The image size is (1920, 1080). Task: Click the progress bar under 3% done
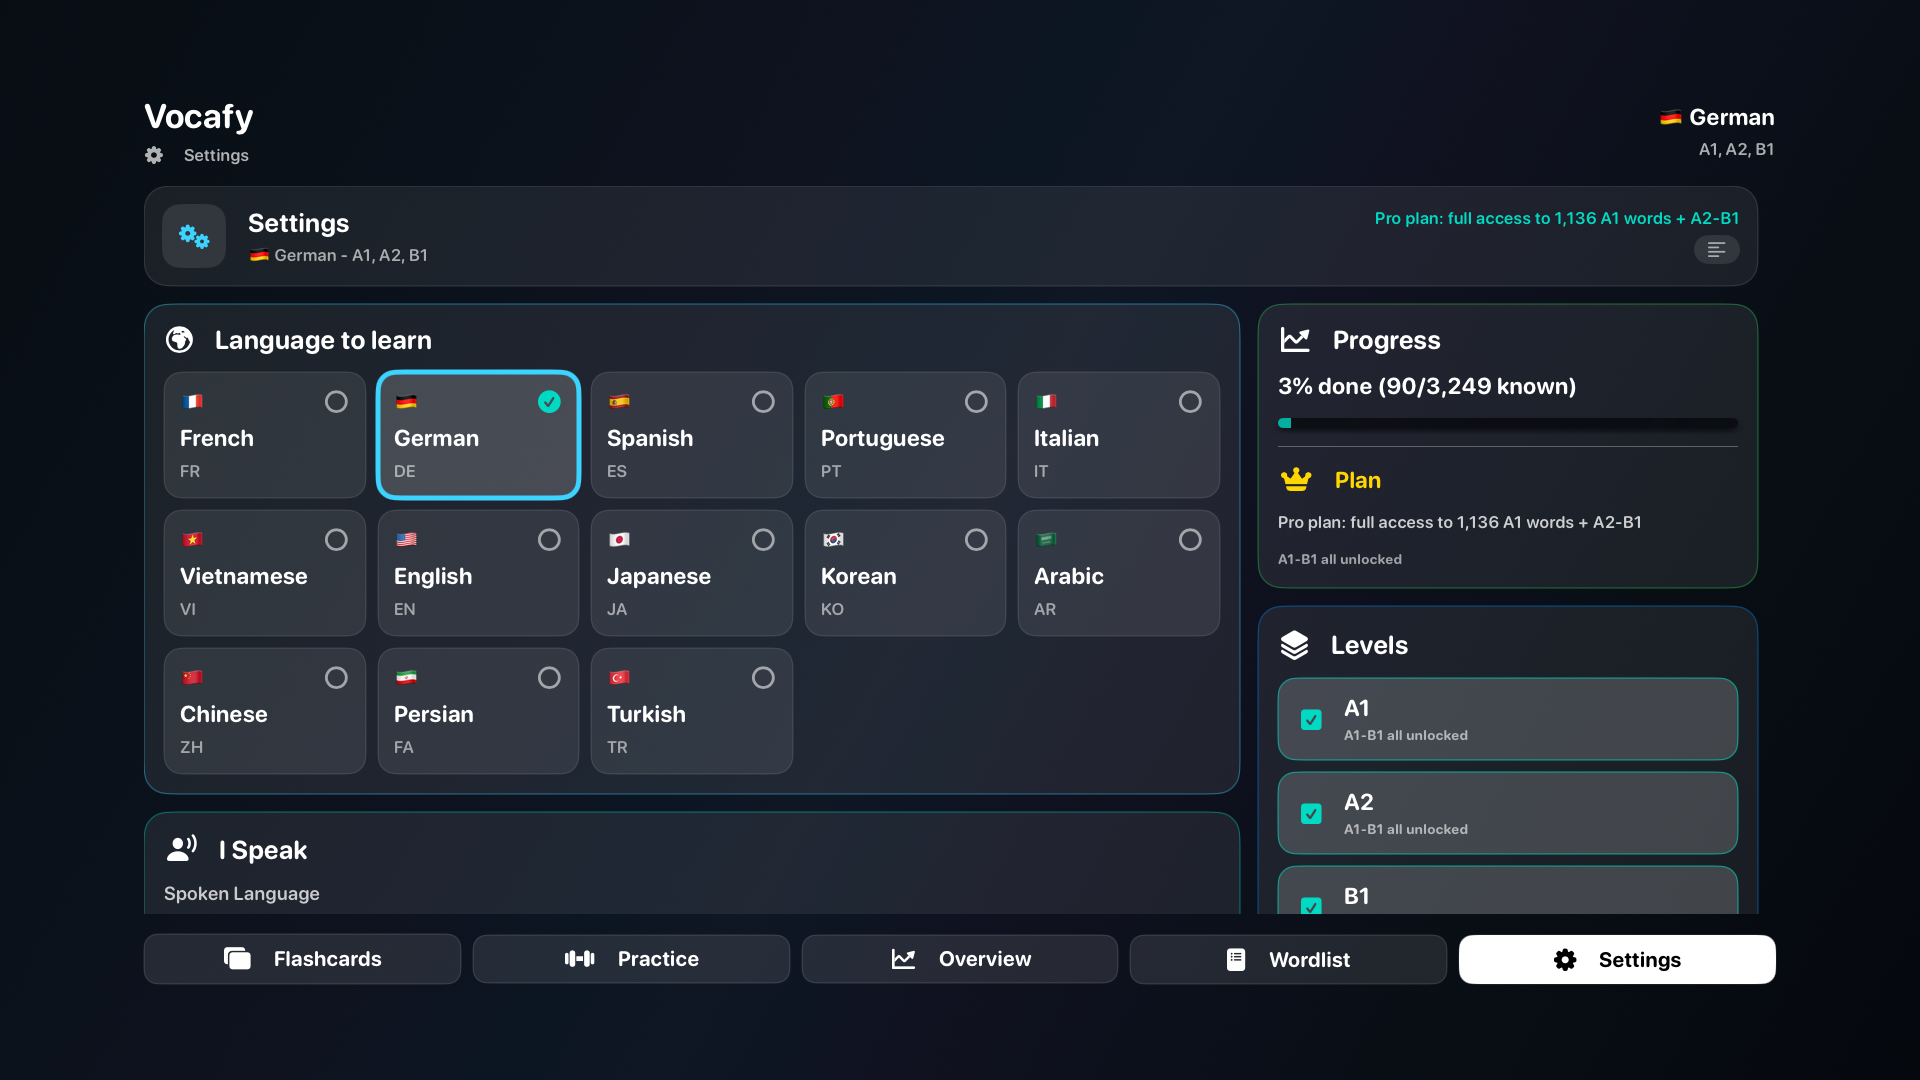pos(1507,423)
